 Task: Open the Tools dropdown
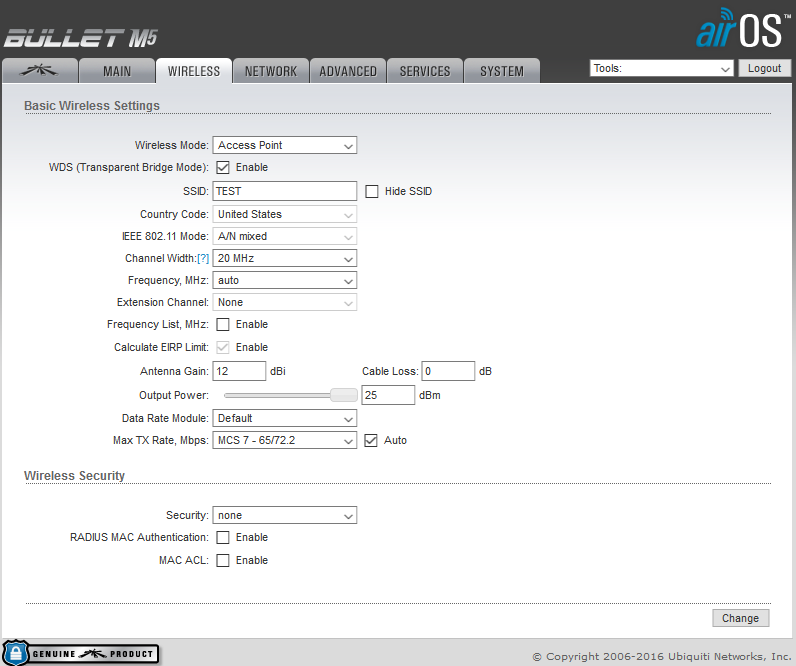pos(661,68)
